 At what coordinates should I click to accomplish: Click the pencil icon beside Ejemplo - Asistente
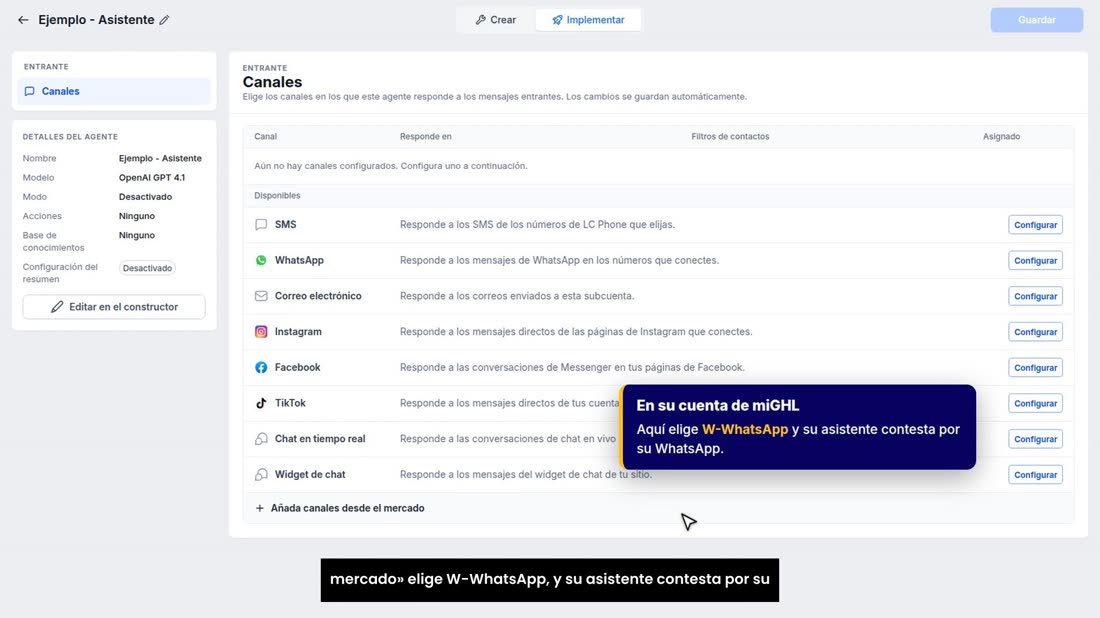[164, 20]
